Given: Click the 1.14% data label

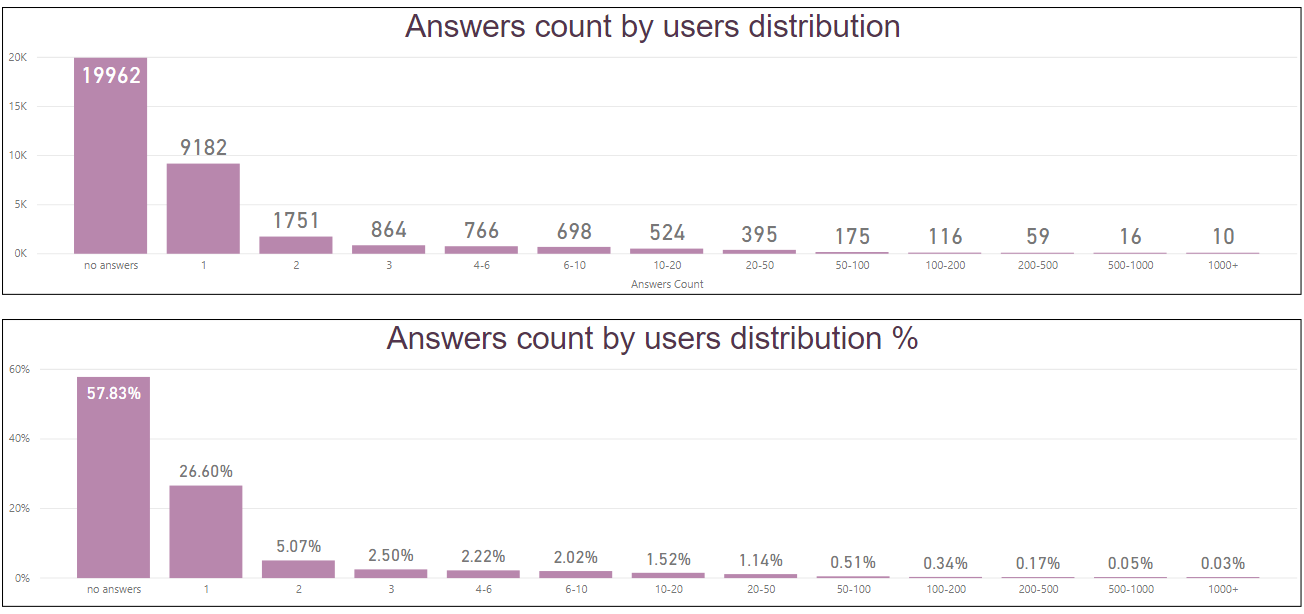Looking at the screenshot, I should pyautogui.click(x=761, y=561).
